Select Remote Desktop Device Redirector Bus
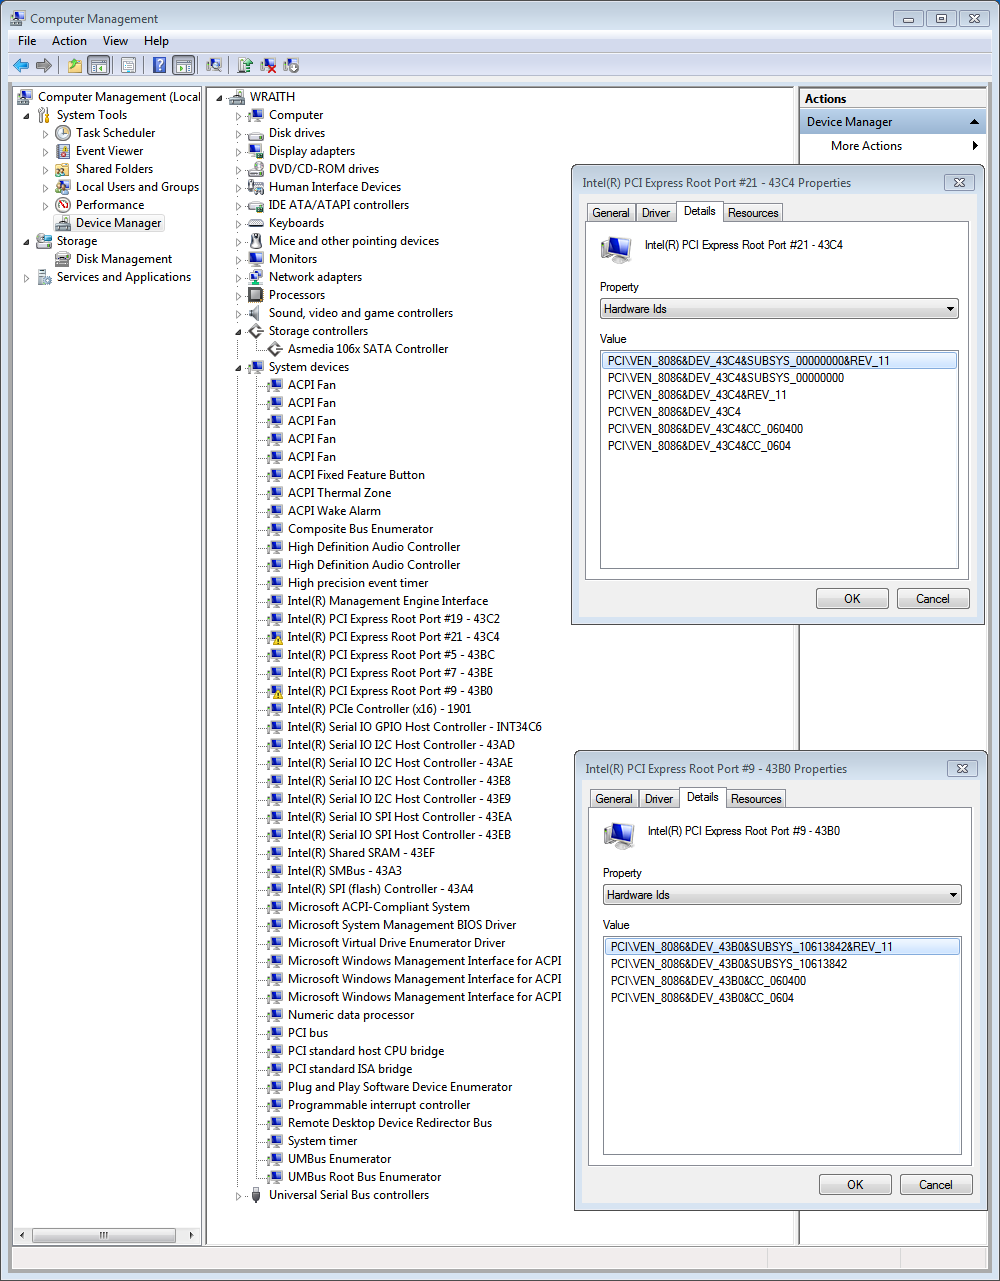This screenshot has width=1000, height=1281. click(390, 1123)
